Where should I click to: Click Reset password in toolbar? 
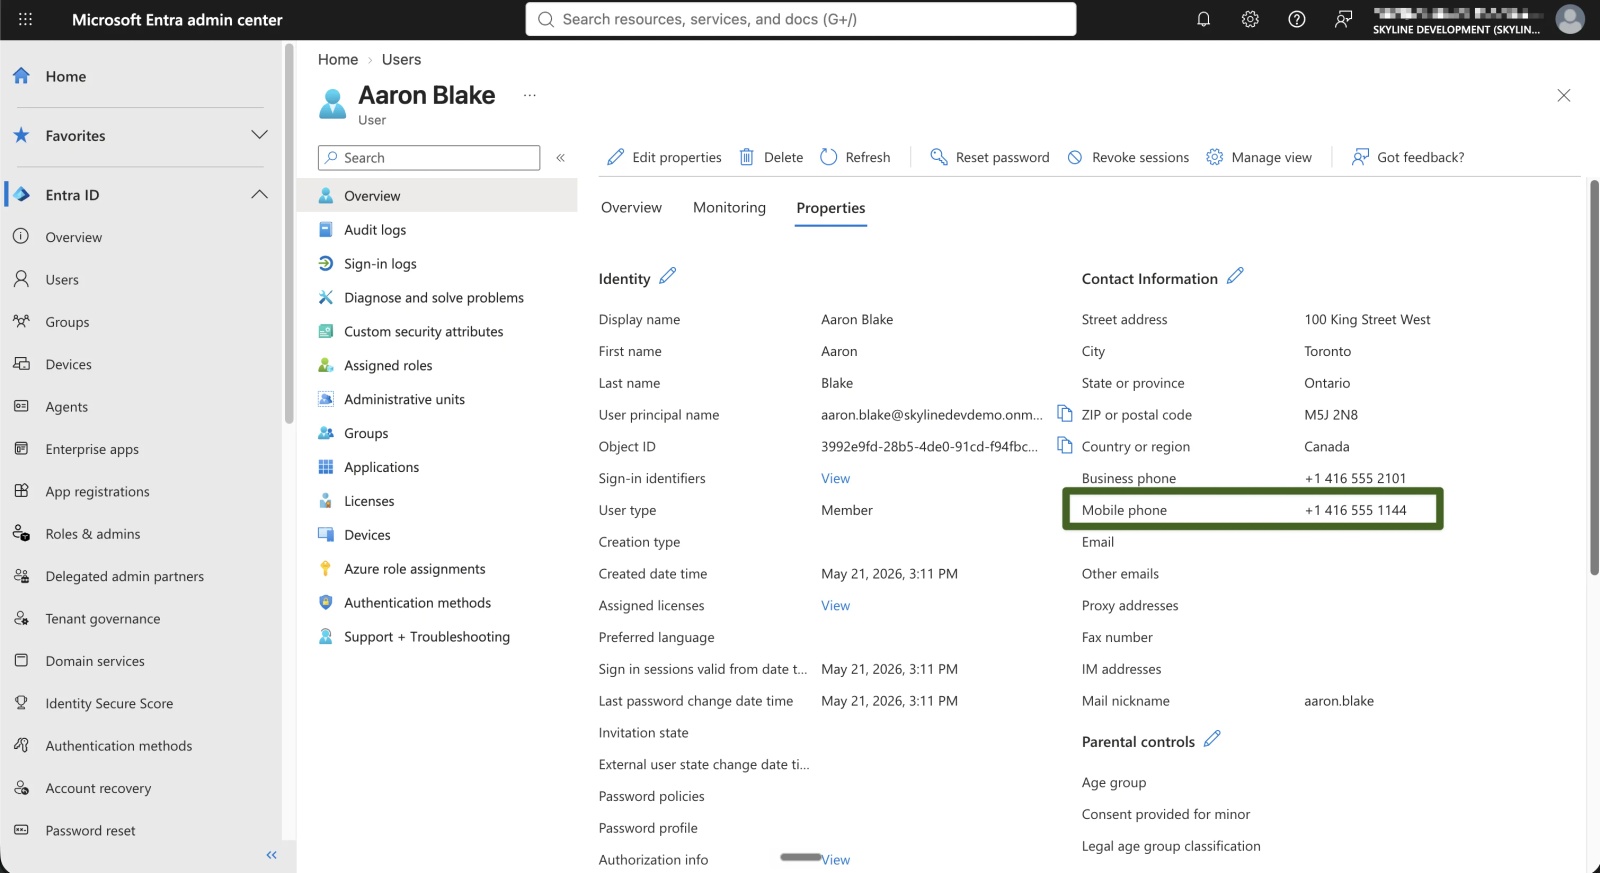[990, 157]
